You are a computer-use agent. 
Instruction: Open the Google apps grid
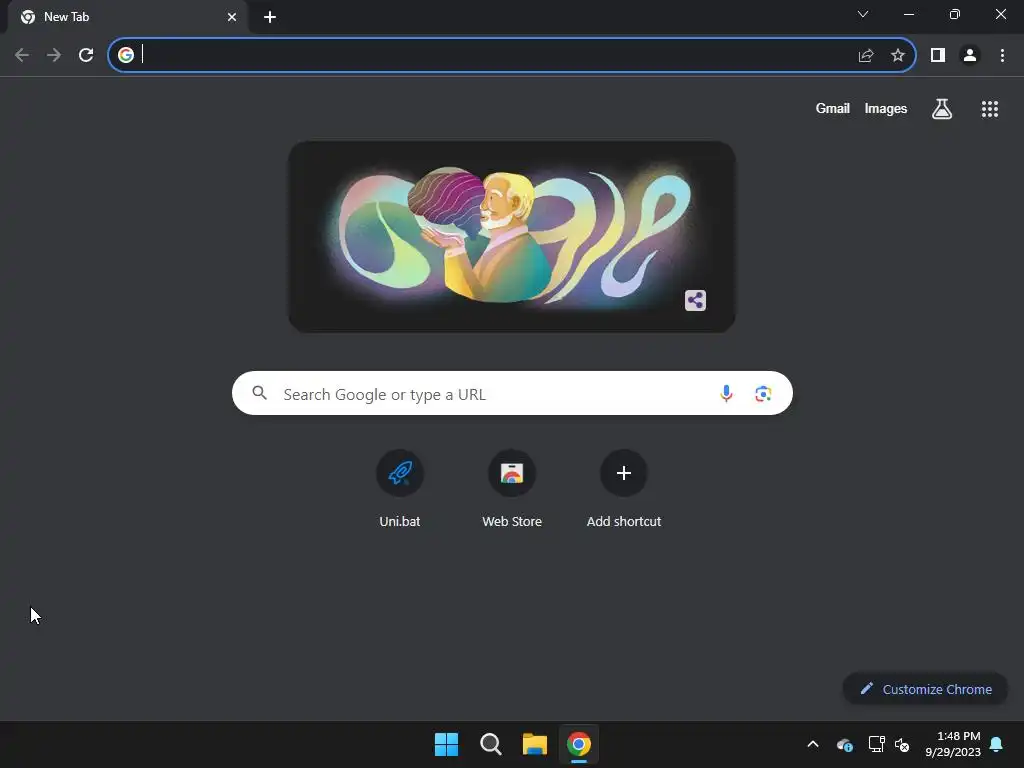tap(990, 109)
